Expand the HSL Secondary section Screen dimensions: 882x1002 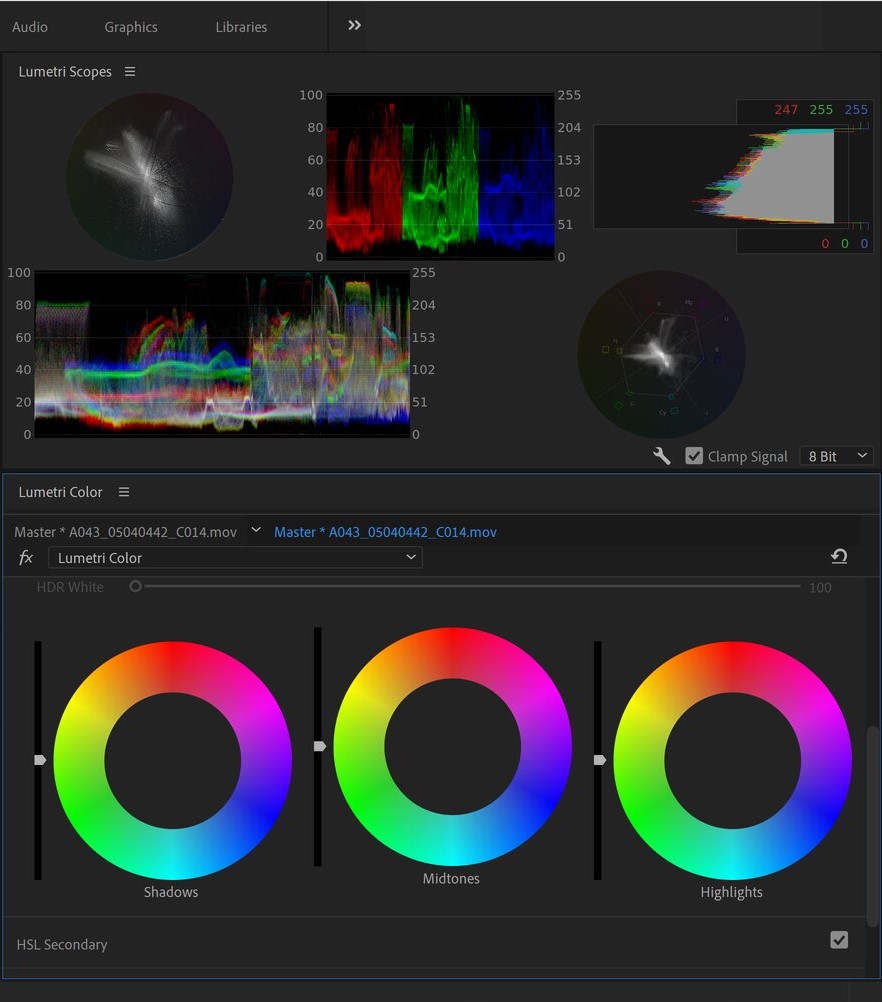62,944
